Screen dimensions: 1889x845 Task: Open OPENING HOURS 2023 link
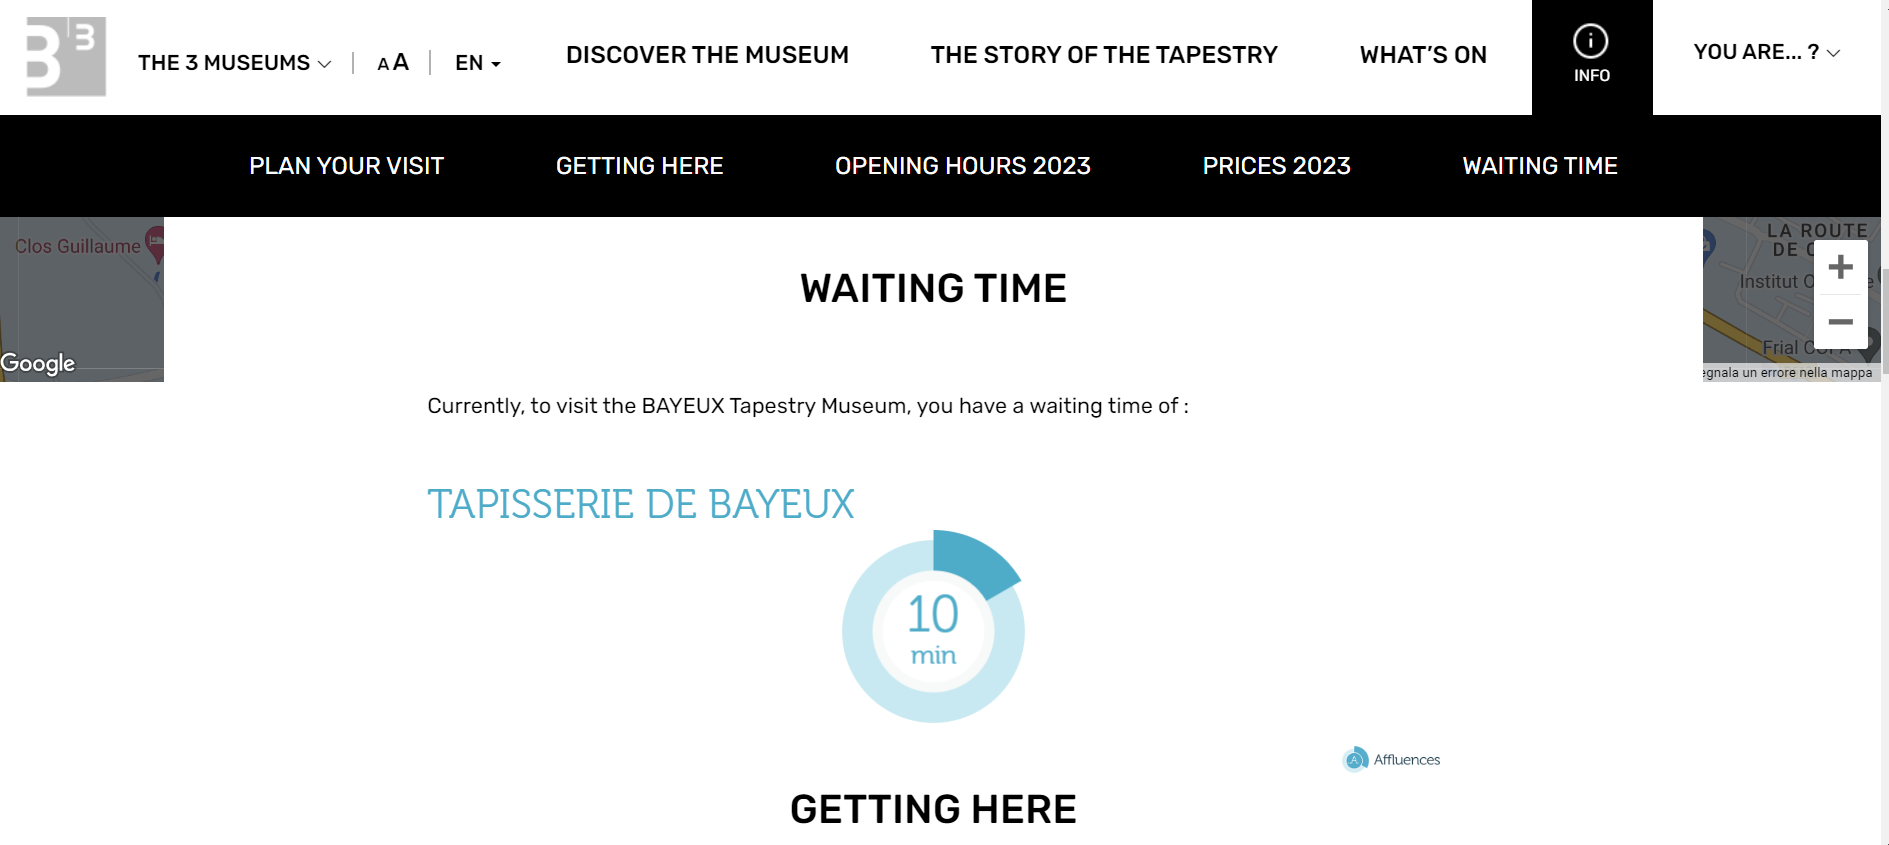pyautogui.click(x=963, y=166)
